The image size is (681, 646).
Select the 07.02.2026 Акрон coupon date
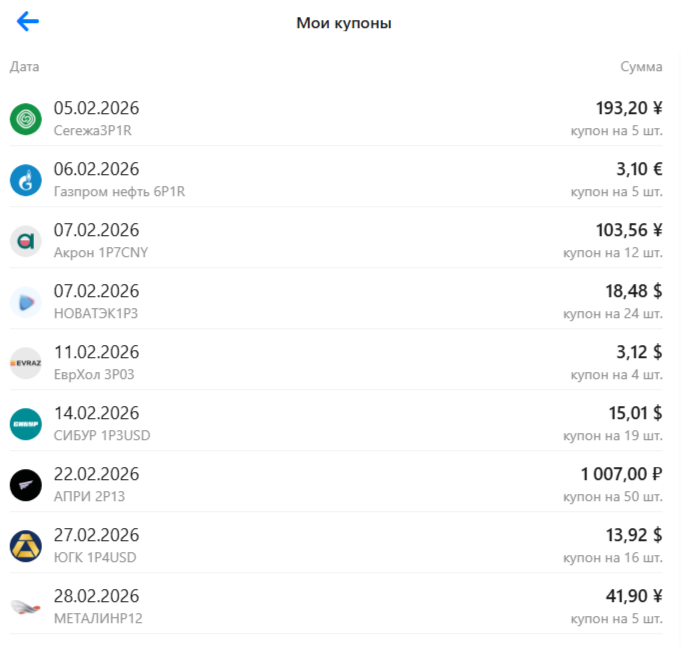pyautogui.click(x=96, y=230)
